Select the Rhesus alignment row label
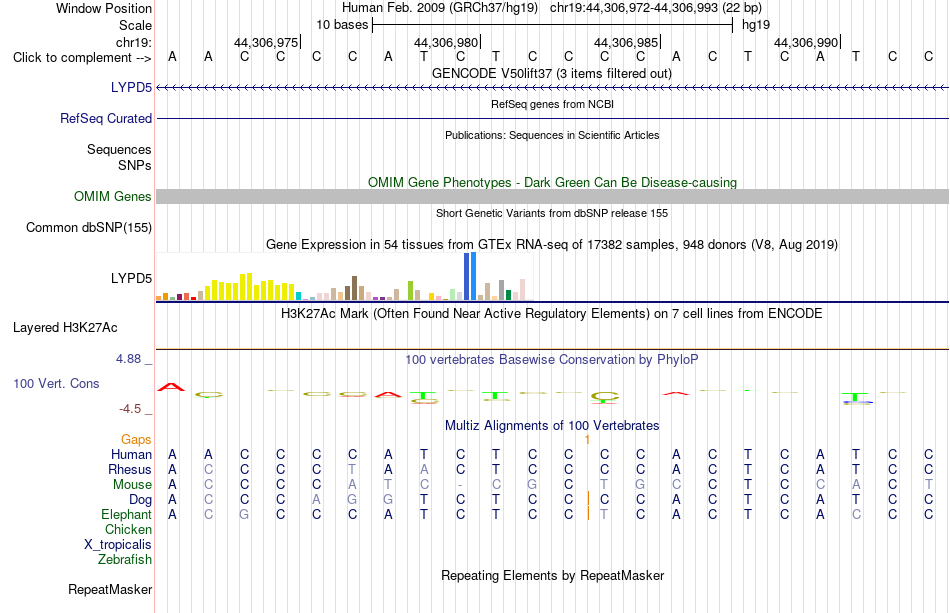This screenshot has width=950, height=613. [x=130, y=469]
